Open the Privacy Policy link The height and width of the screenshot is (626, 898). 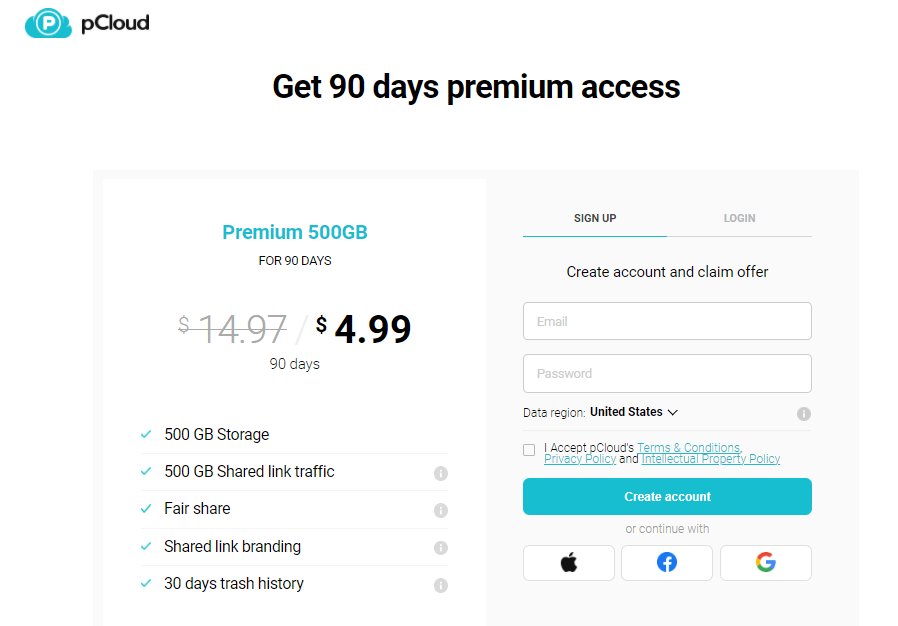click(580, 459)
